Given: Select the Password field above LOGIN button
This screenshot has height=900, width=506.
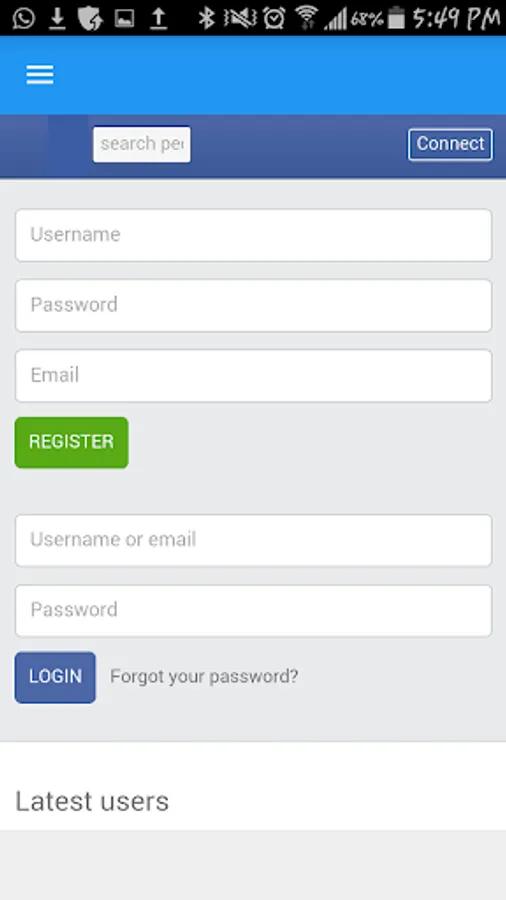Looking at the screenshot, I should [254, 610].
